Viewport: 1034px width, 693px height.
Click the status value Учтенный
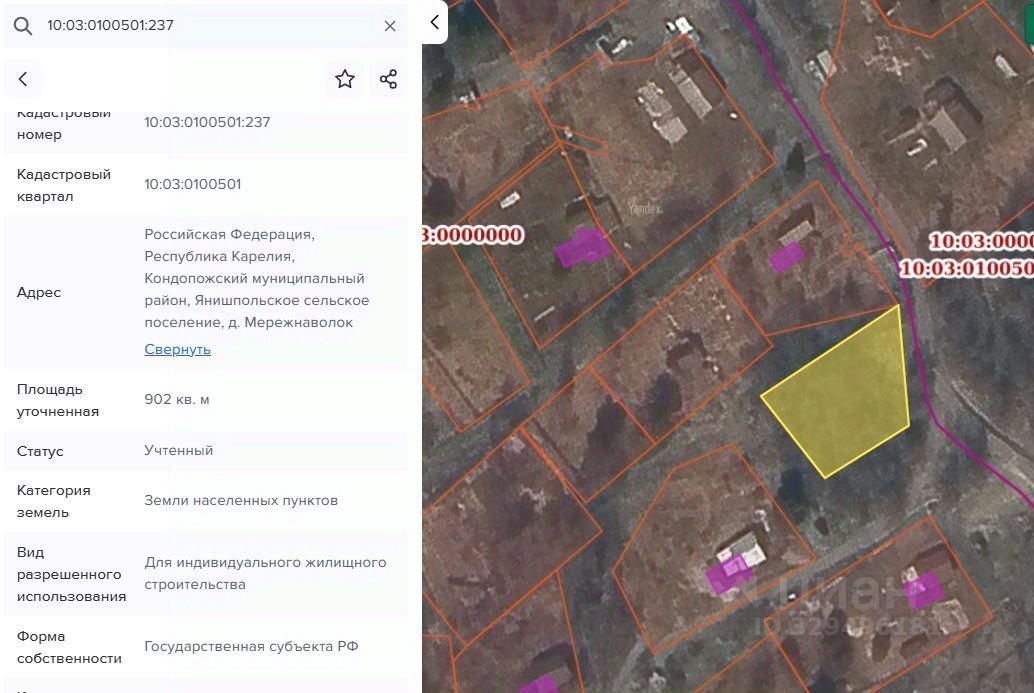pyautogui.click(x=179, y=450)
